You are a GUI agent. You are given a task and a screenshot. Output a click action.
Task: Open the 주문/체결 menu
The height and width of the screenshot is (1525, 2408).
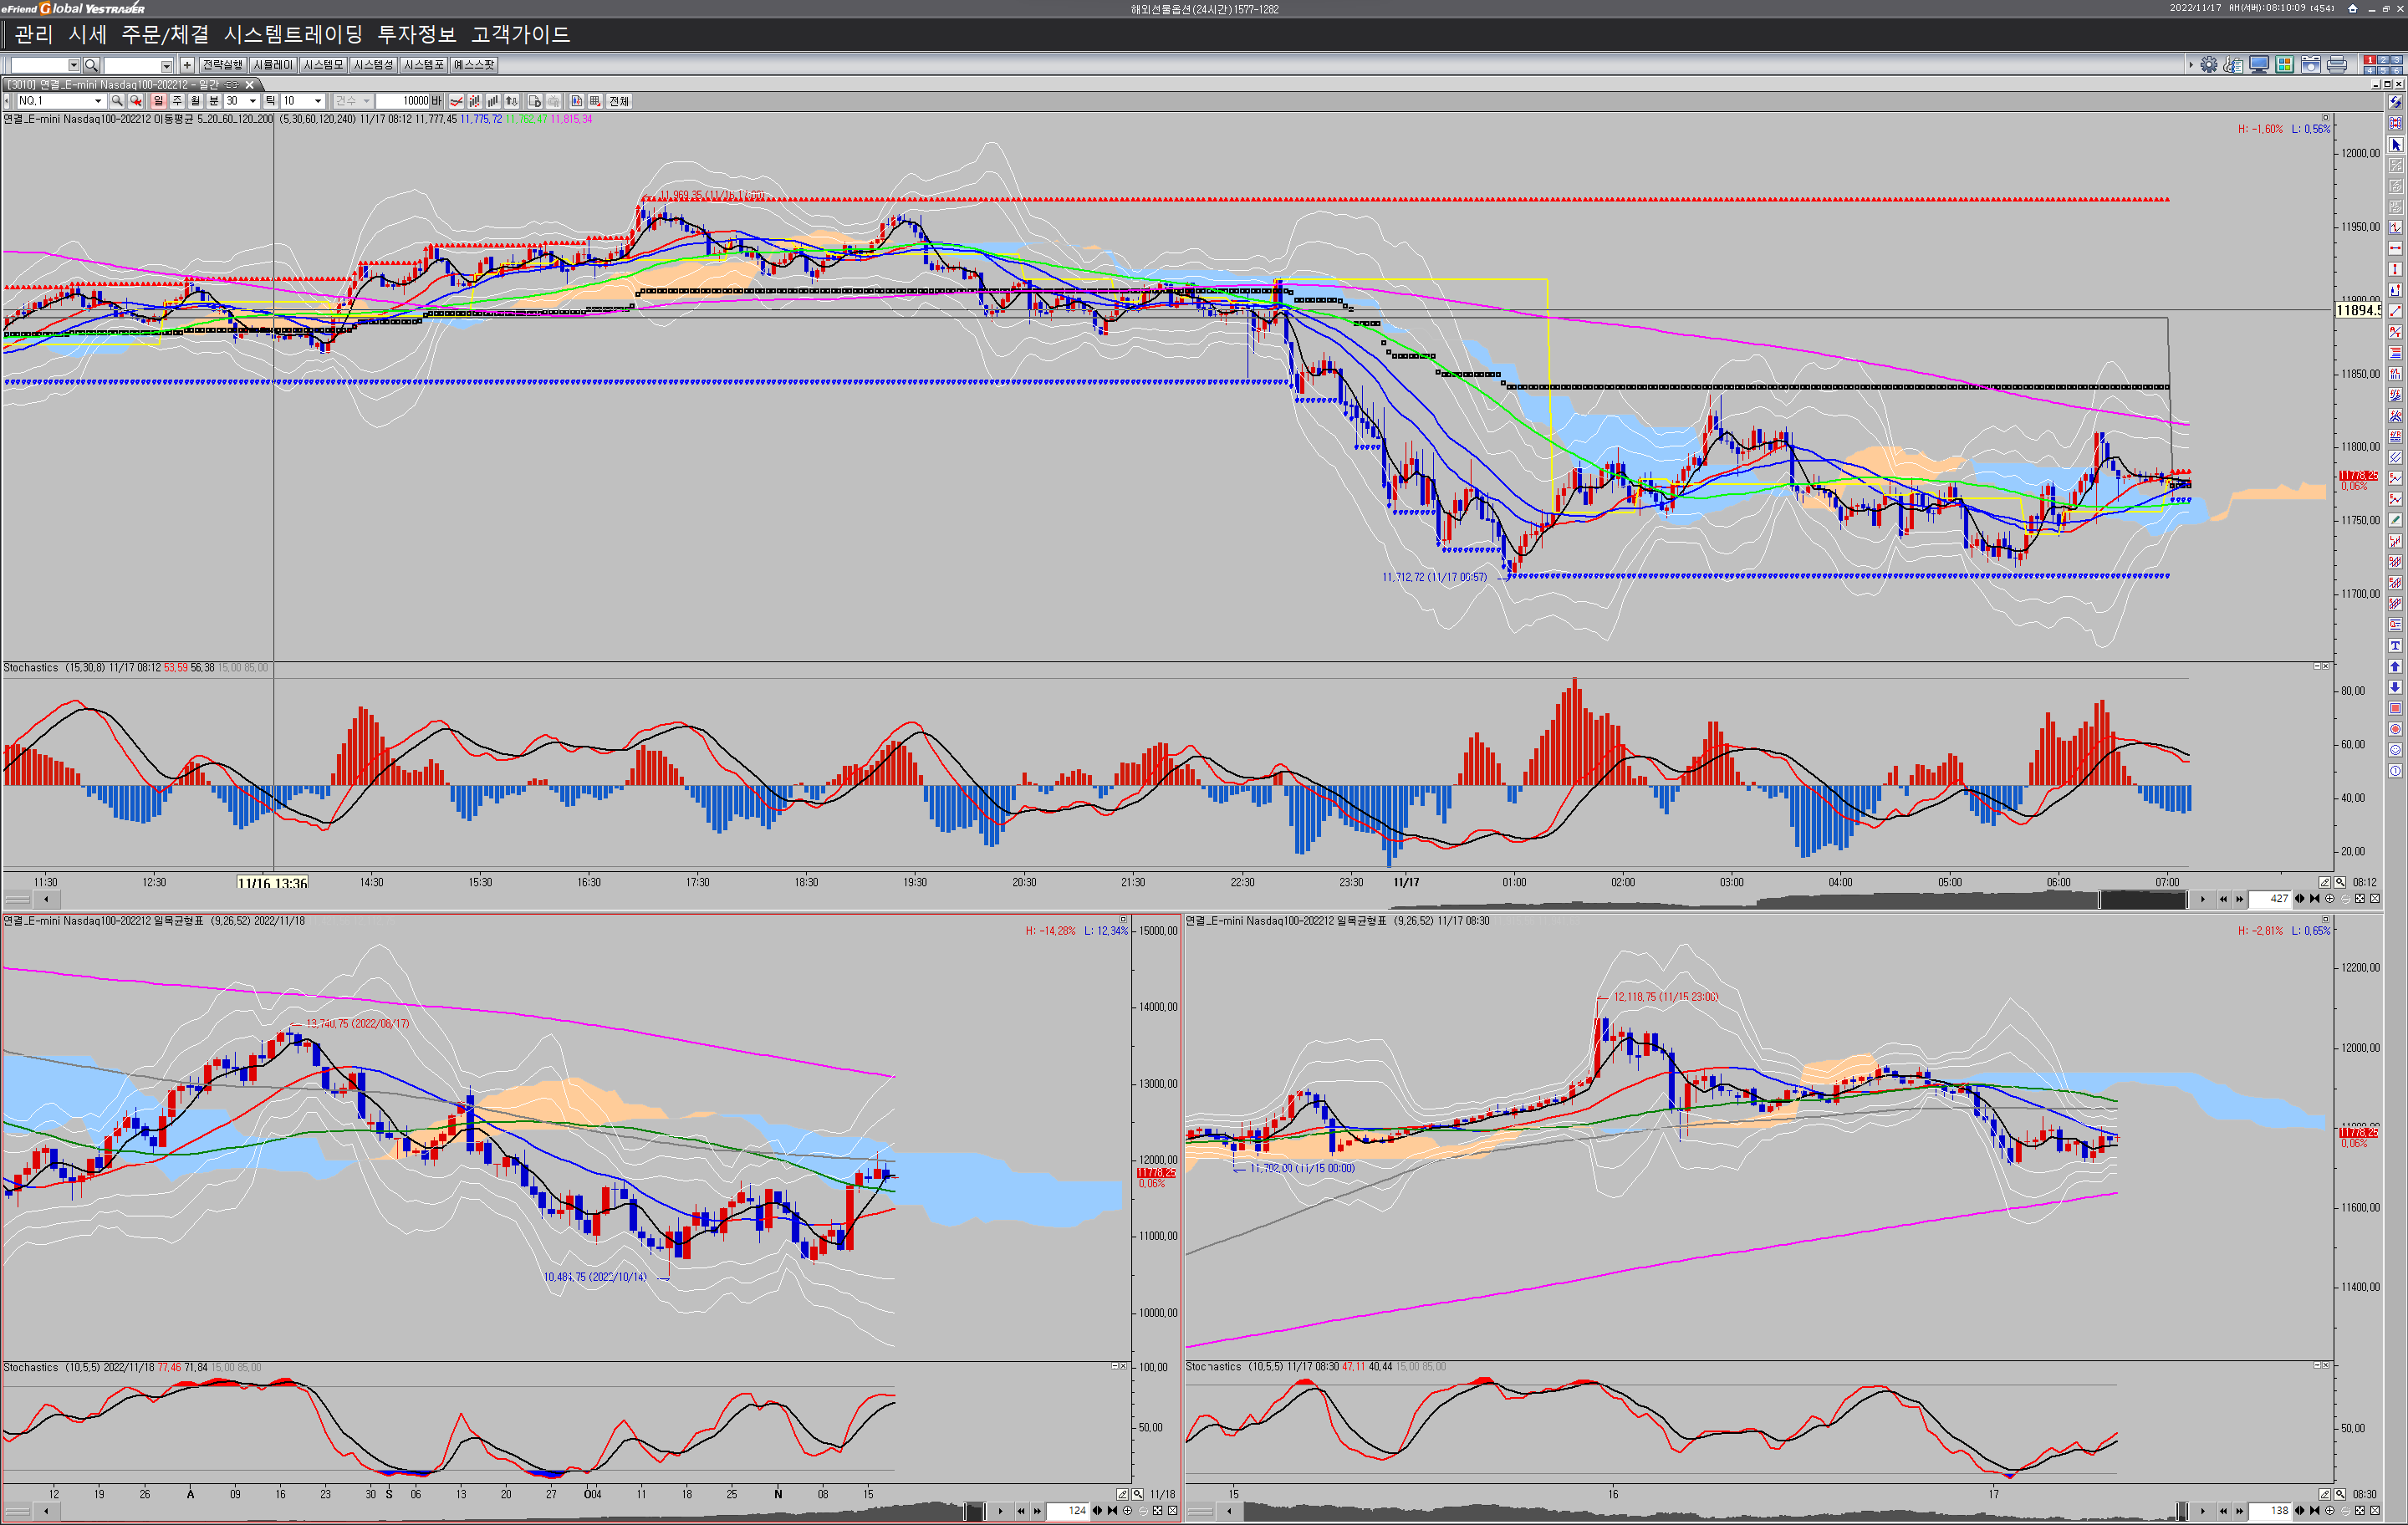click(x=165, y=35)
